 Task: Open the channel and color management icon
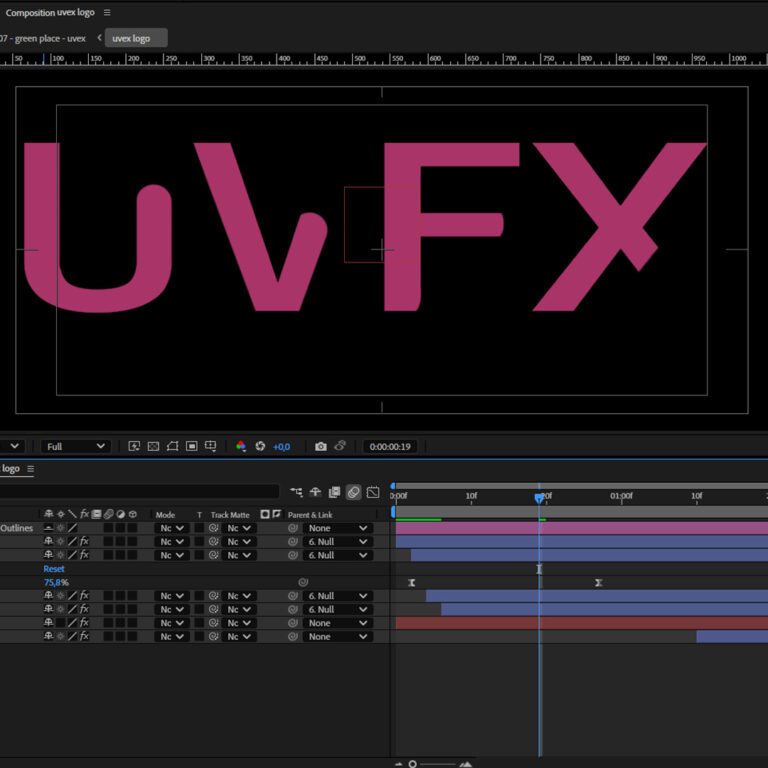241,446
